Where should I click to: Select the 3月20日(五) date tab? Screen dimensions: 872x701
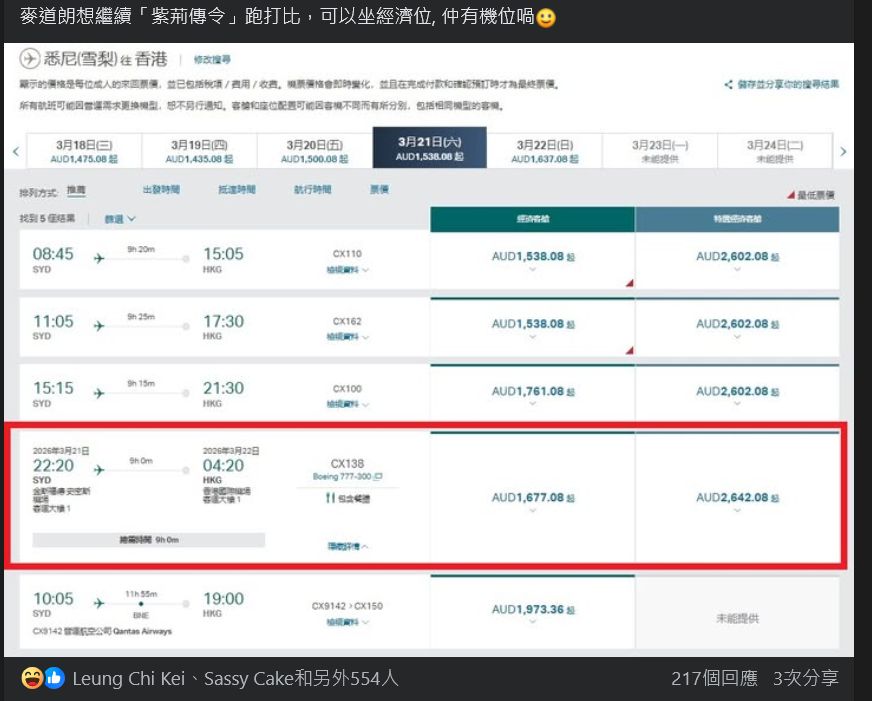(315, 150)
